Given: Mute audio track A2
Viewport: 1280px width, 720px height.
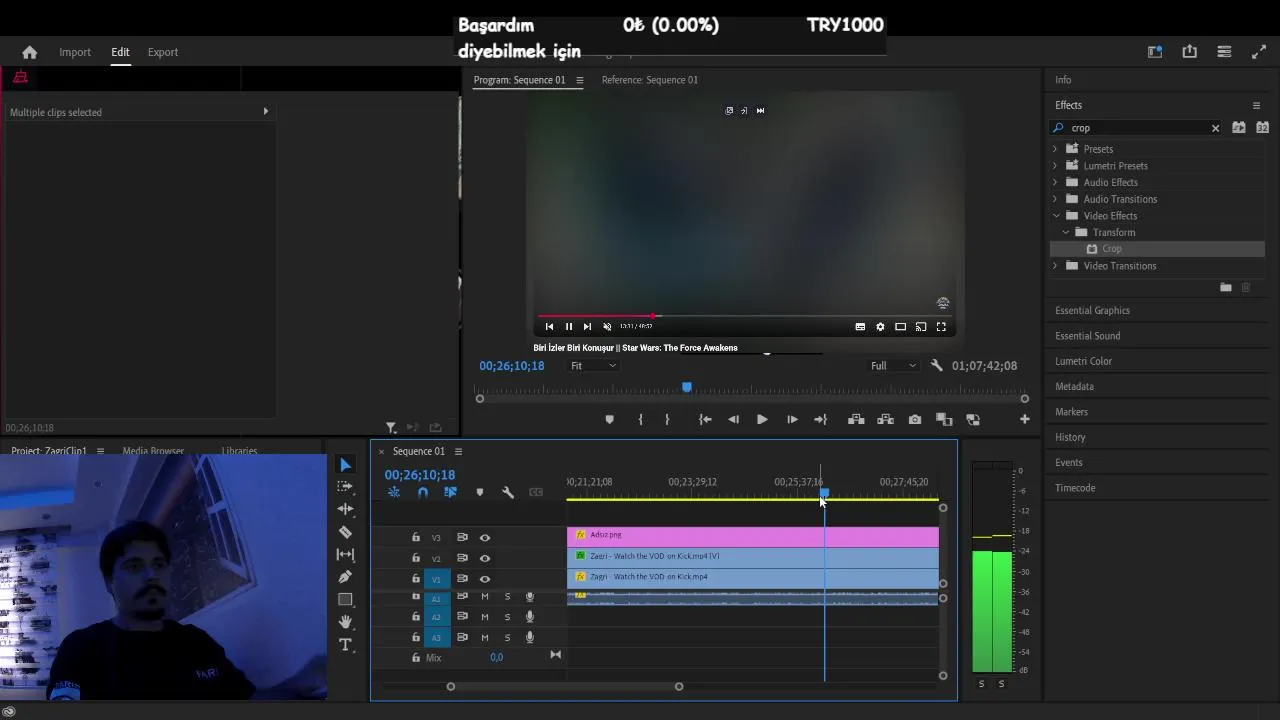Looking at the screenshot, I should tap(485, 617).
